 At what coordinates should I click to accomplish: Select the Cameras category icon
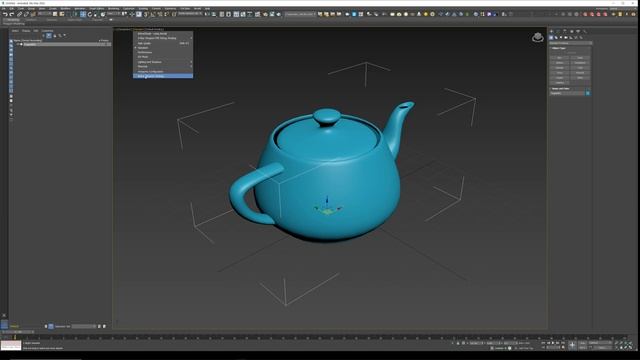click(566, 37)
